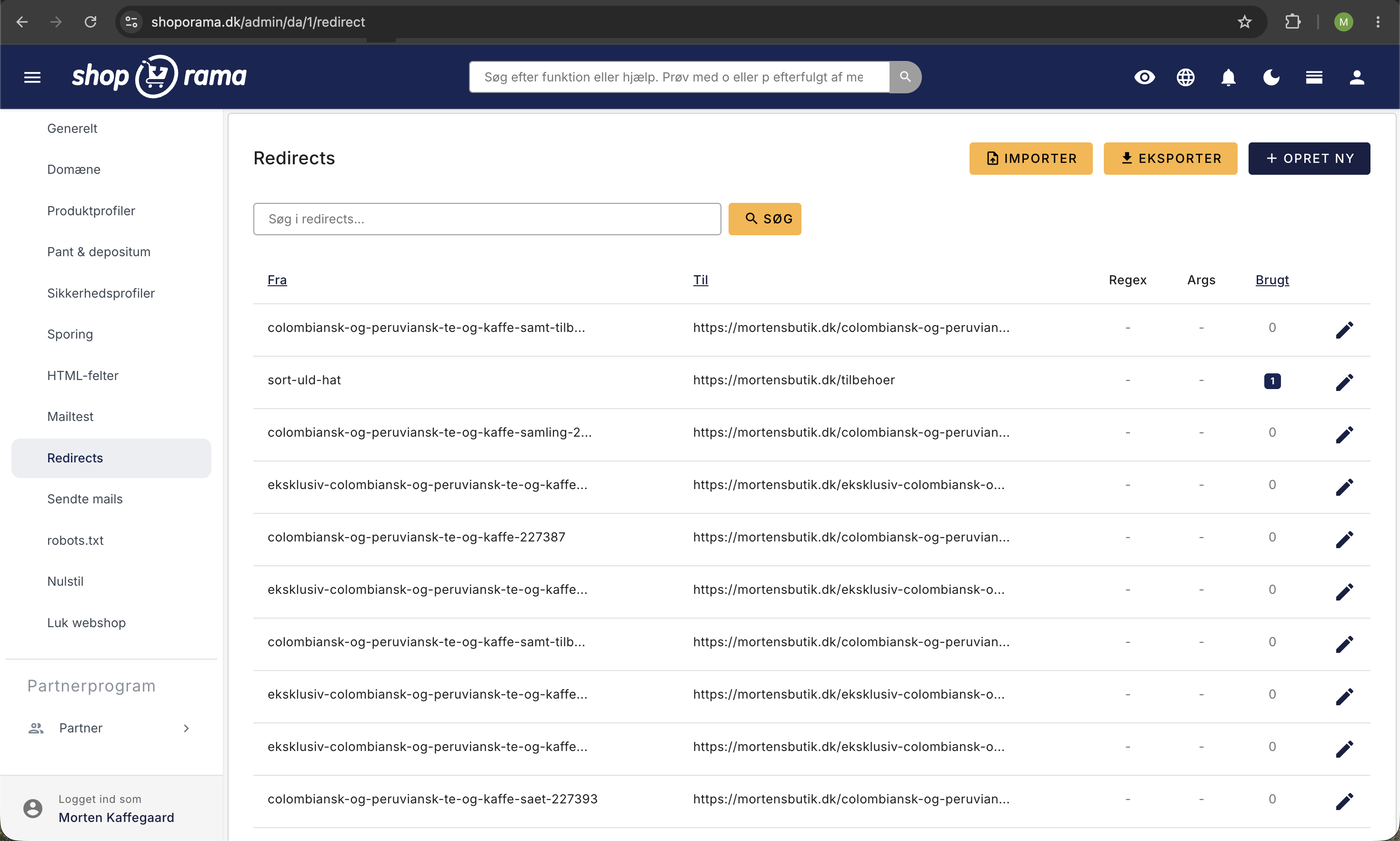Viewport: 1400px width, 841px height.
Task: Open the Chrome profile avatar
Action: click(1344, 21)
